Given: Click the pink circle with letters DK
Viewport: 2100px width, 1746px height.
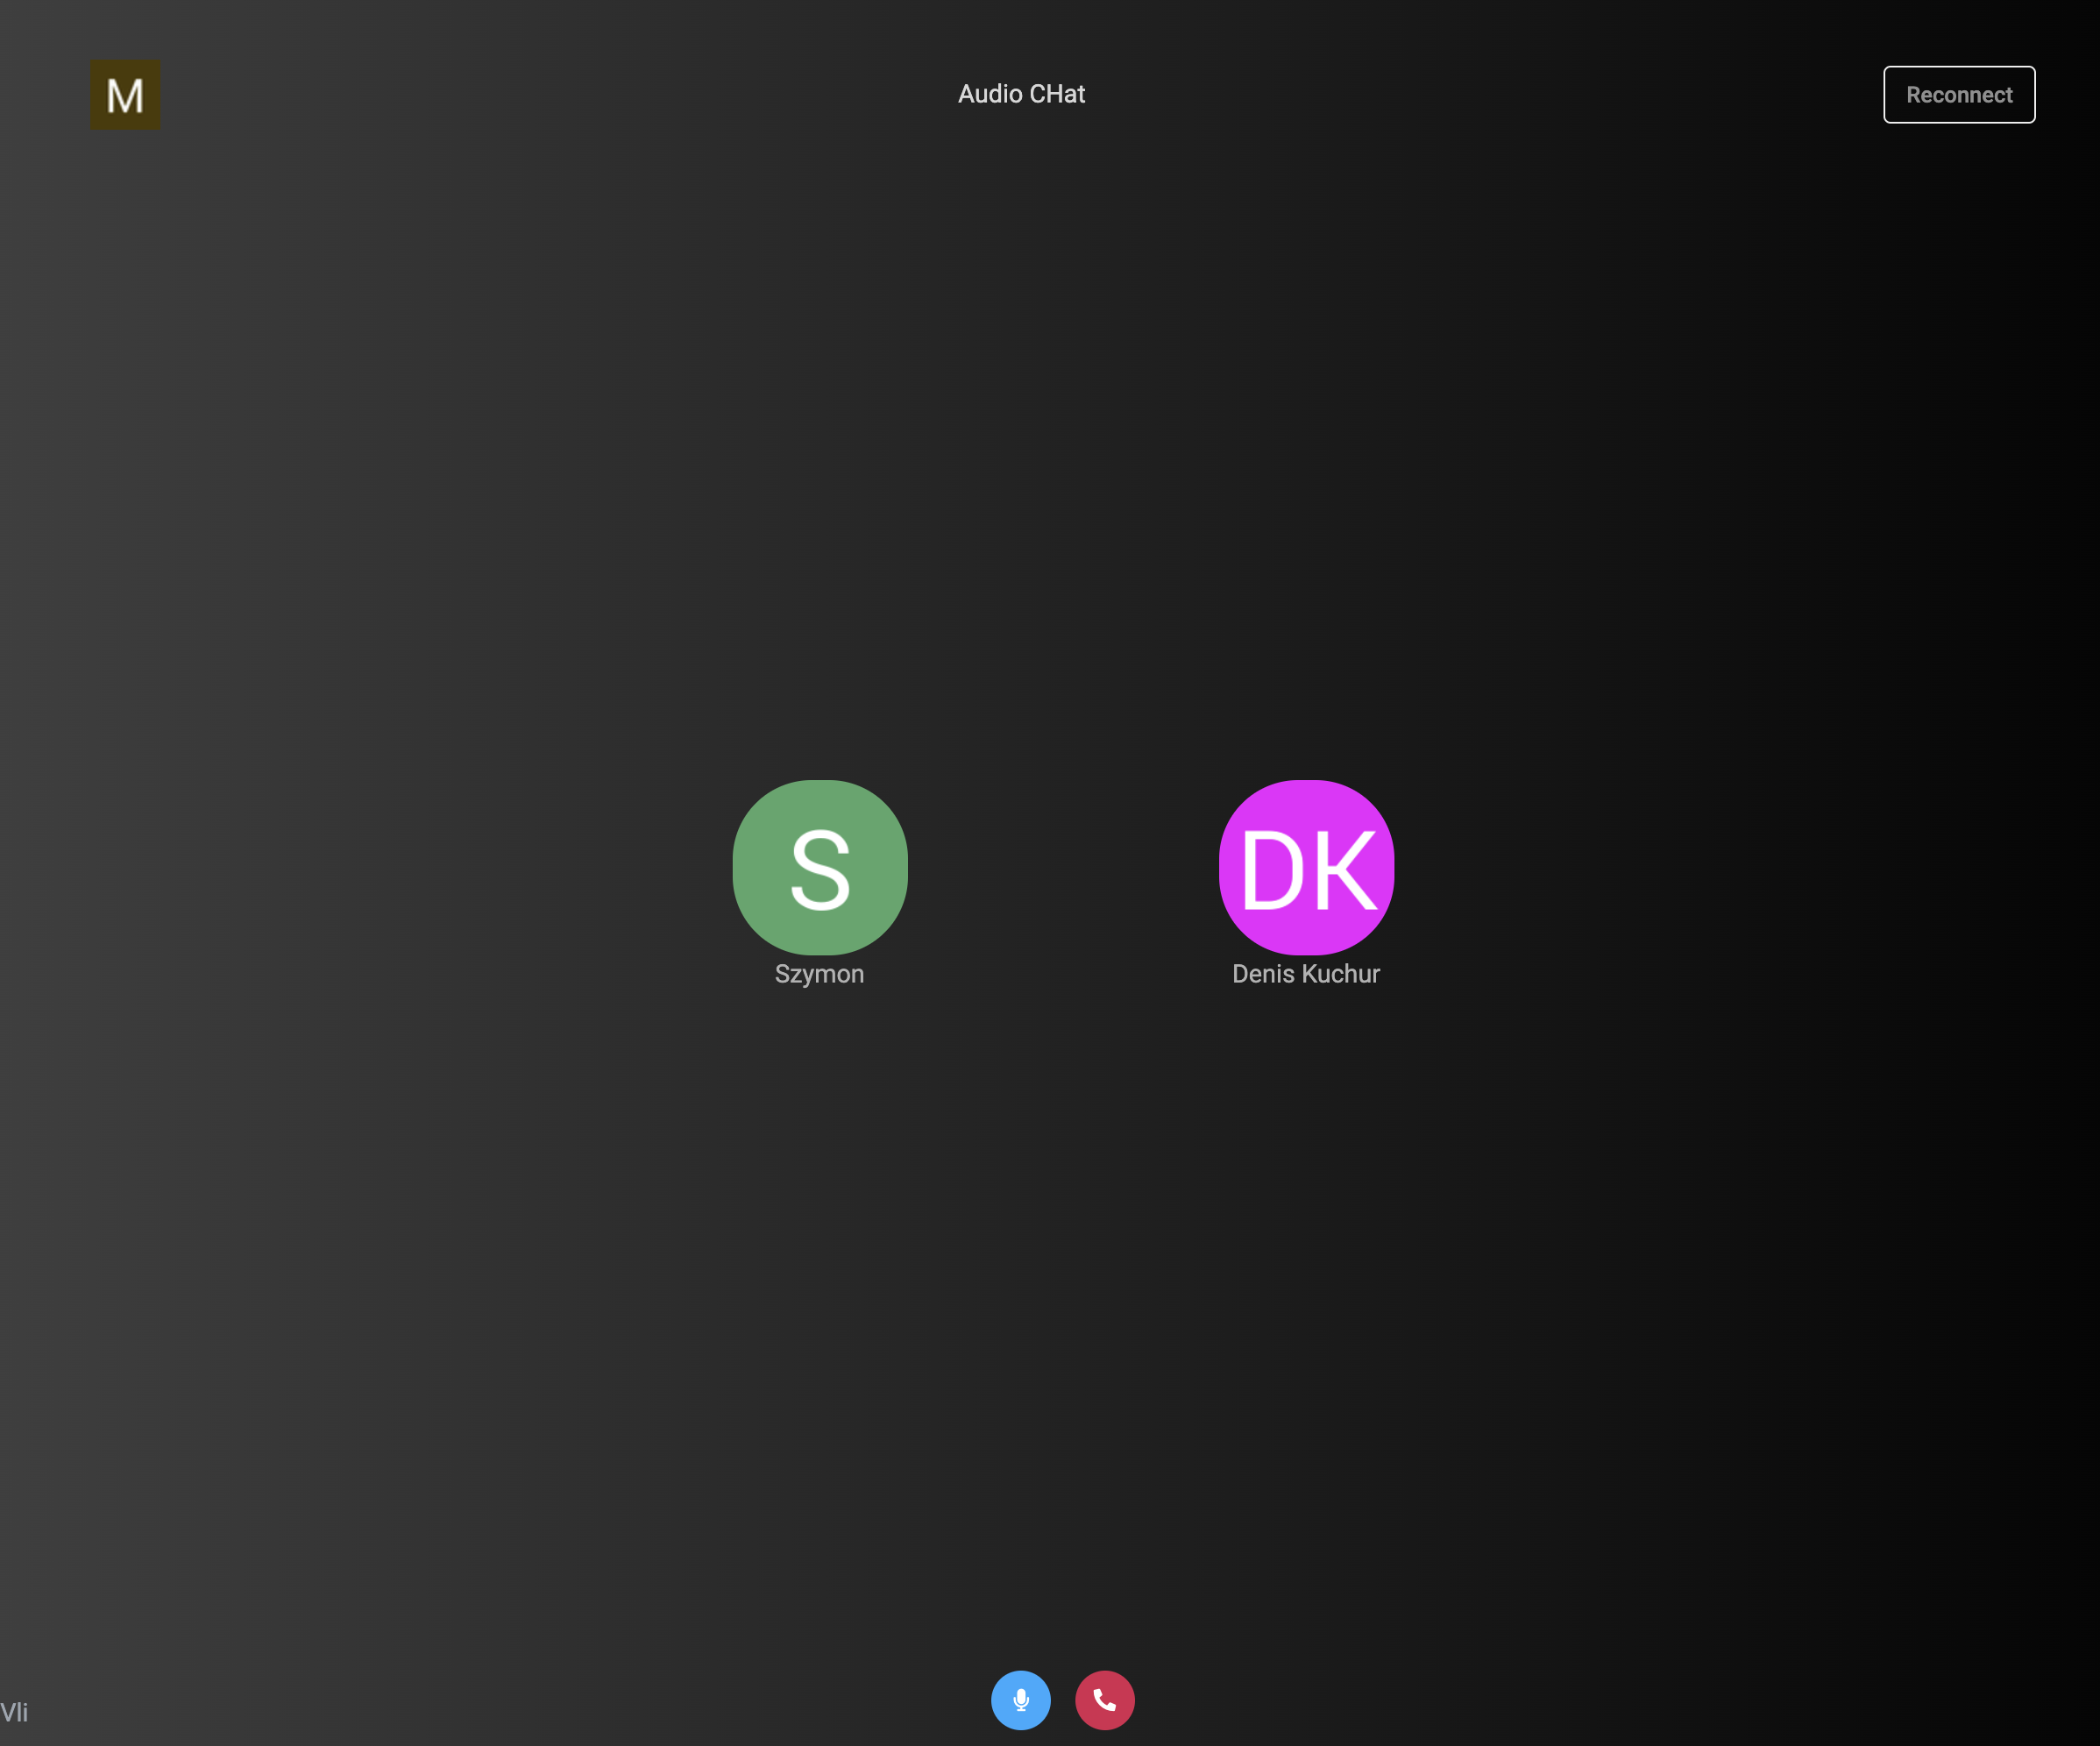Looking at the screenshot, I should (1305, 867).
